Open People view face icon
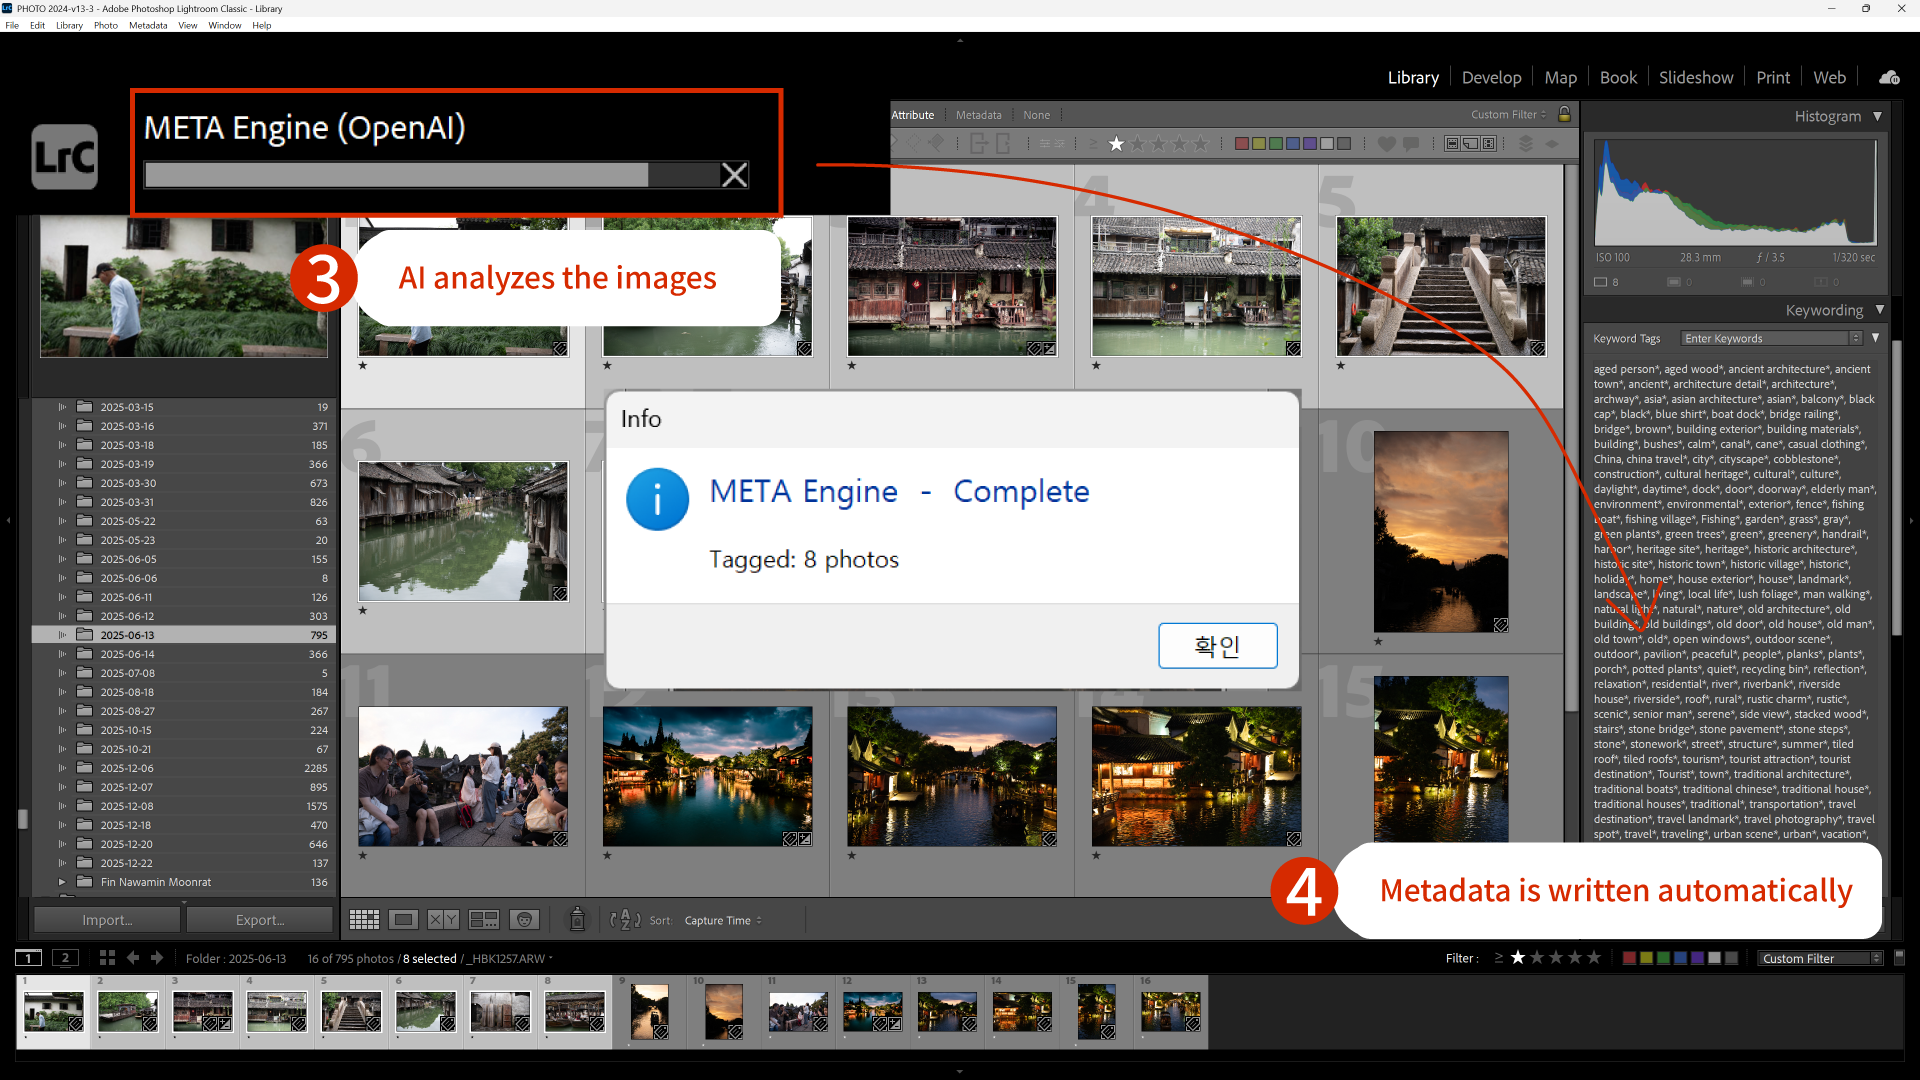1920x1080 pixels. 524,920
